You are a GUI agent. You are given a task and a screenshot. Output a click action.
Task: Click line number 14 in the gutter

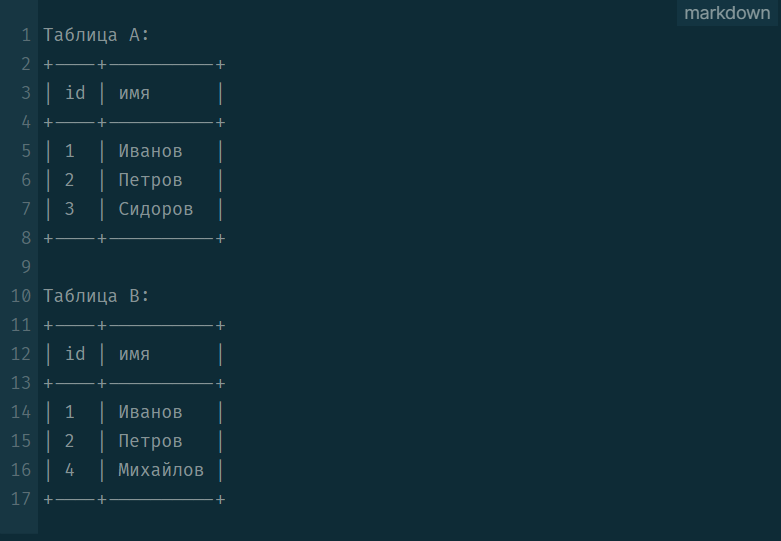[22, 412]
